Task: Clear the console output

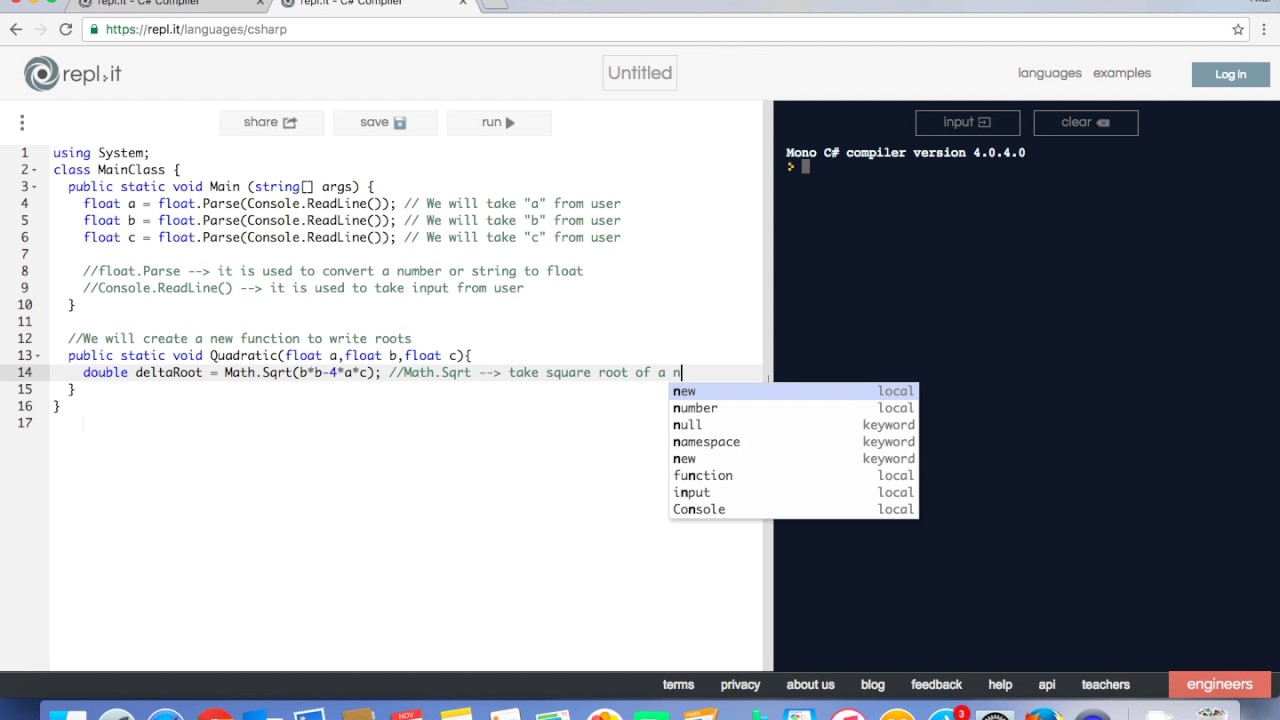Action: (x=1085, y=122)
